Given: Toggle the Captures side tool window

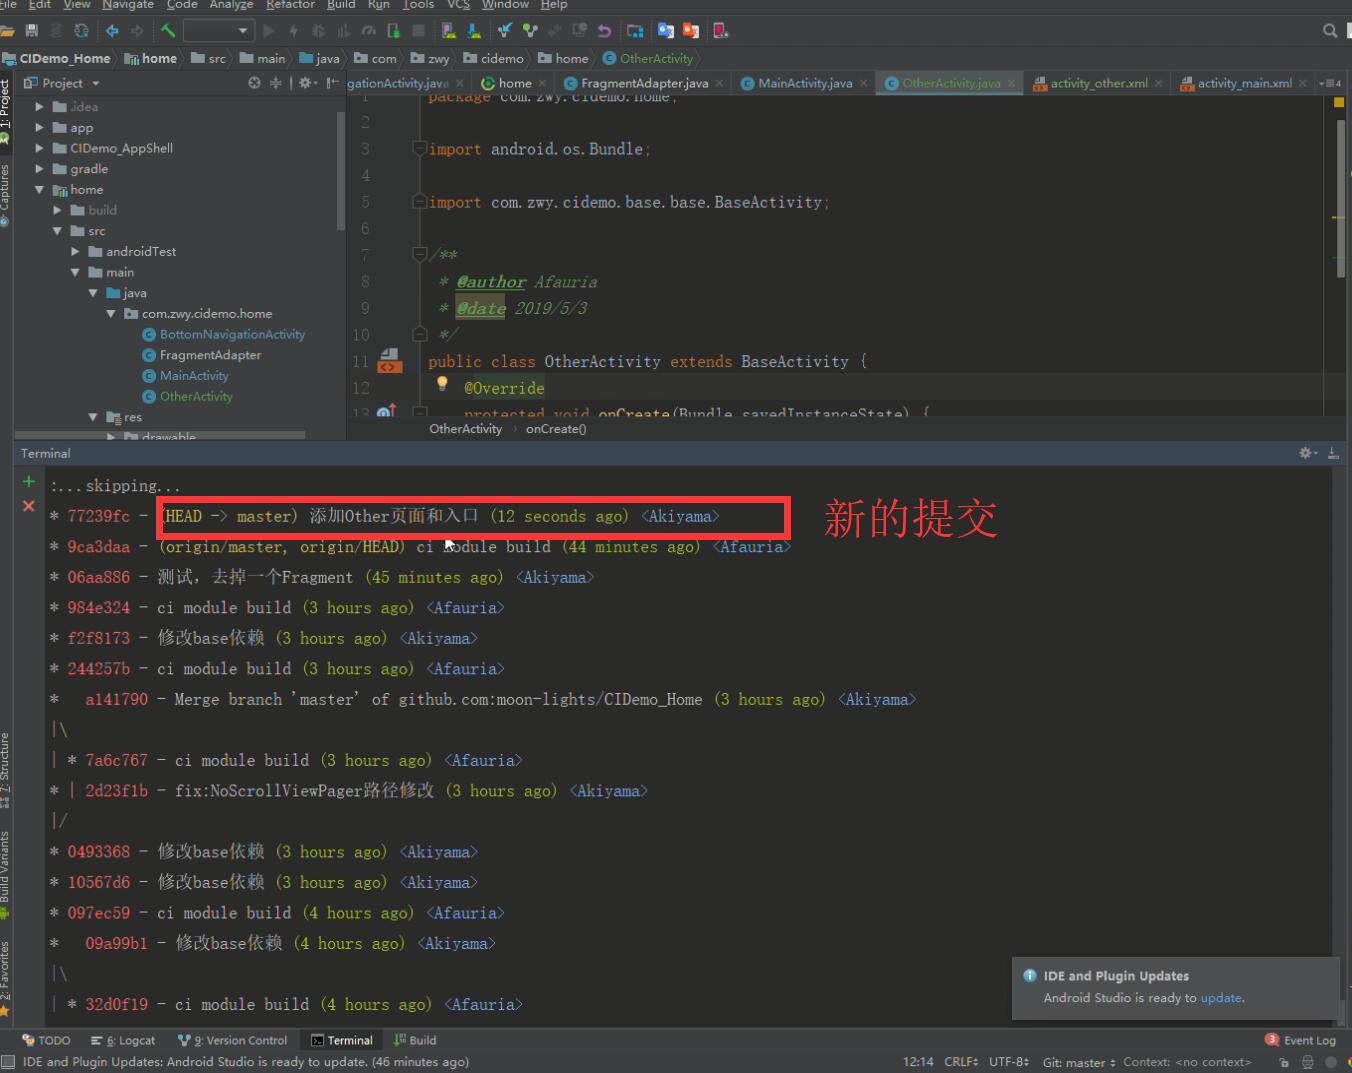Looking at the screenshot, I should coord(5,195).
